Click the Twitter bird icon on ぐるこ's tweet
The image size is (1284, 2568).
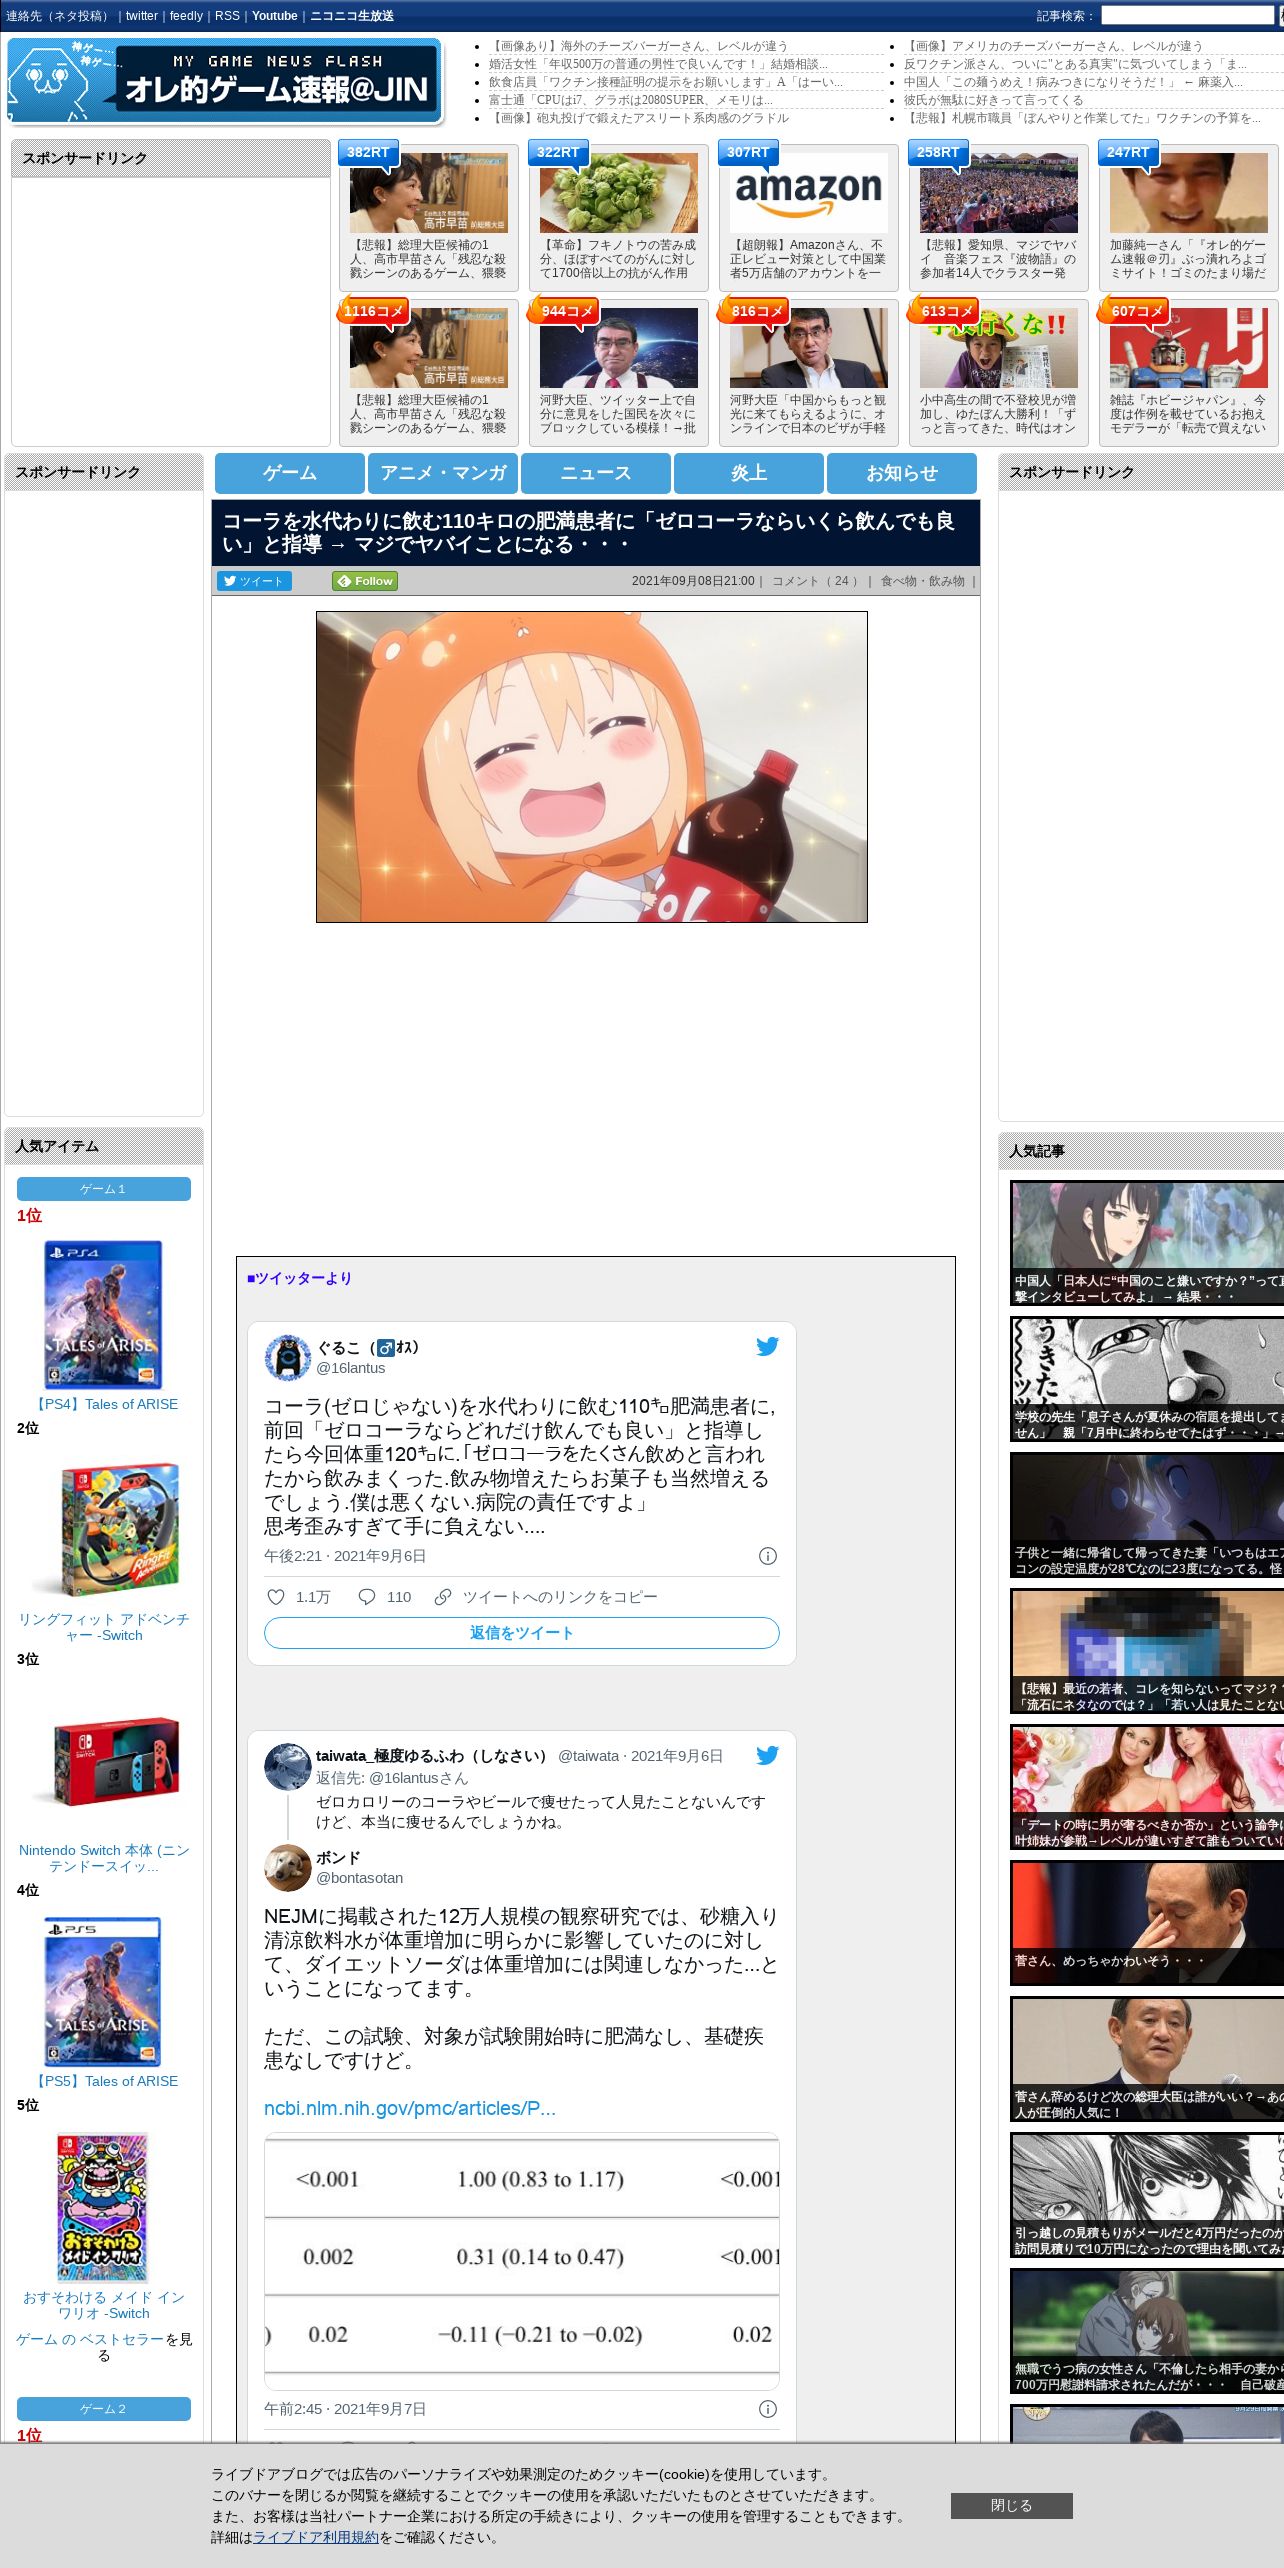click(767, 1346)
